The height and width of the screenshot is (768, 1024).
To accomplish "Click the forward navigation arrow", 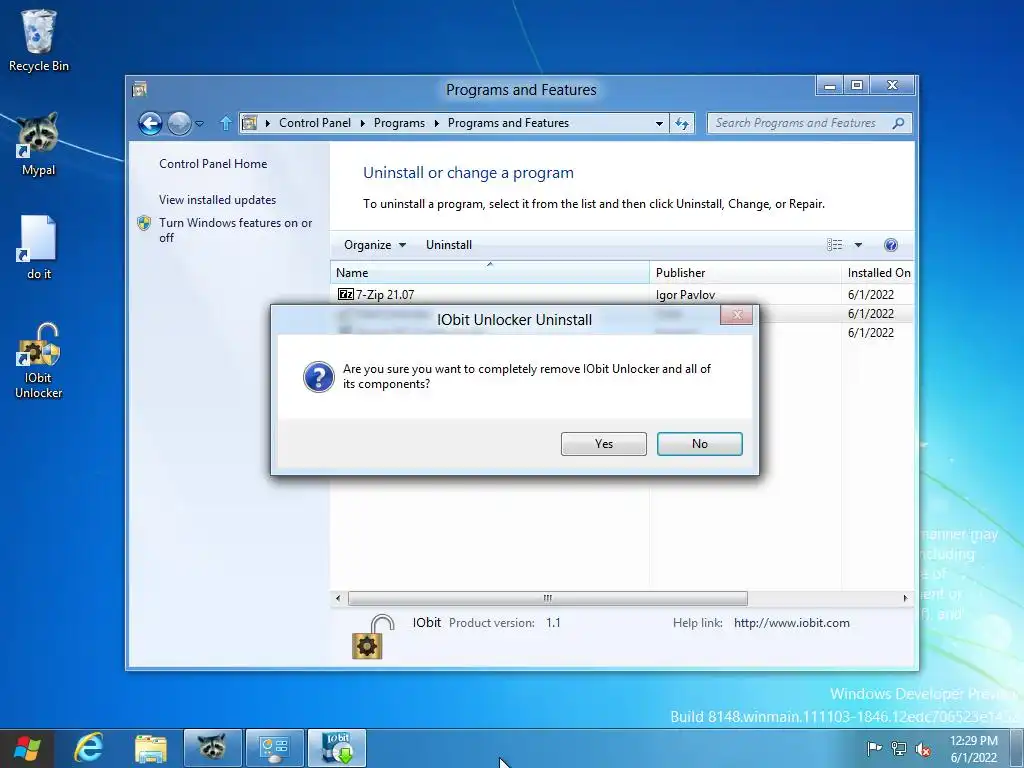I will coord(179,123).
